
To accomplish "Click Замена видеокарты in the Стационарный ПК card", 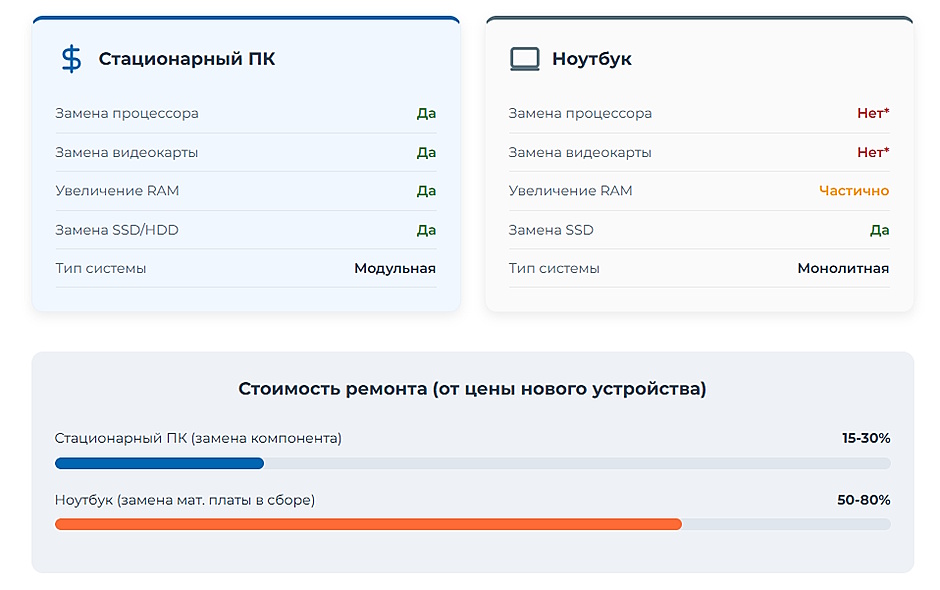I will (x=126, y=152).
